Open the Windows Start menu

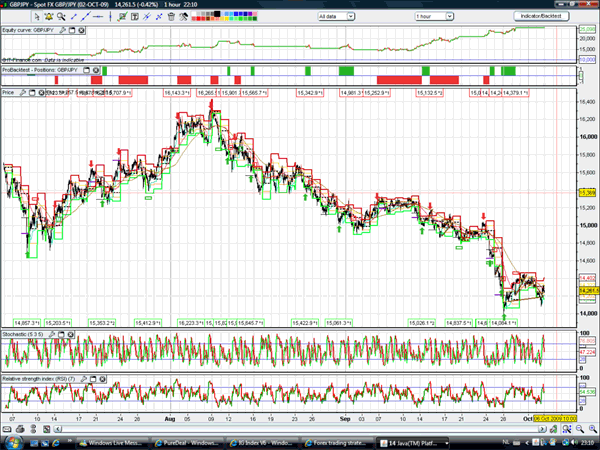(x=13, y=443)
